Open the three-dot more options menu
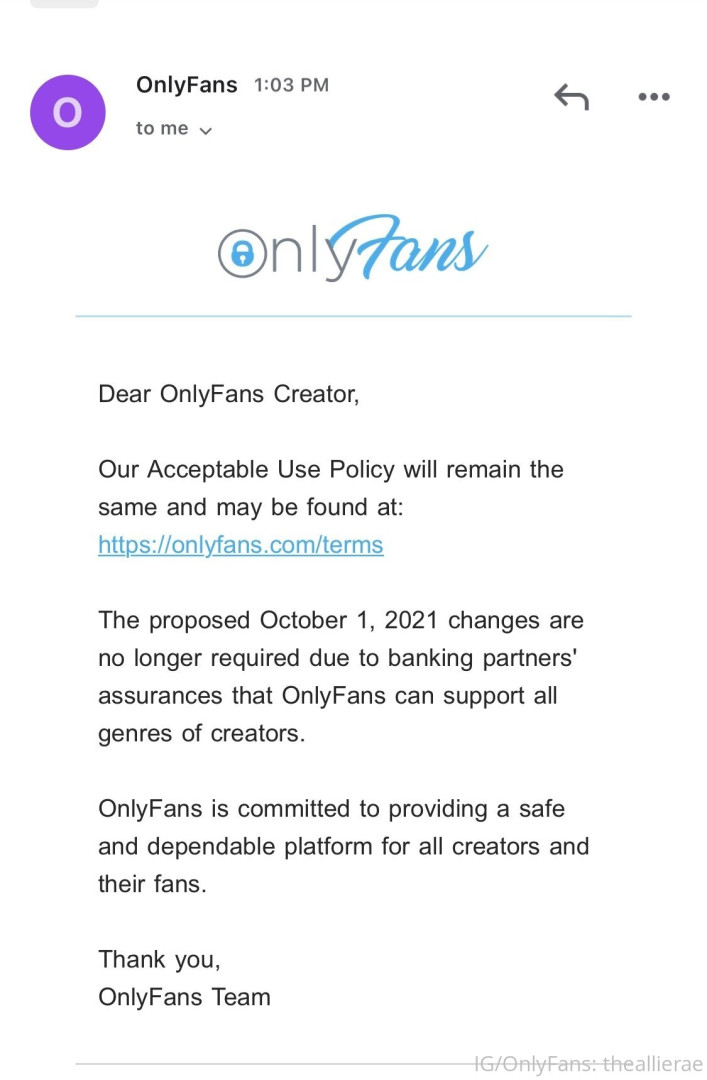The height and width of the screenshot is (1080, 707). point(653,97)
